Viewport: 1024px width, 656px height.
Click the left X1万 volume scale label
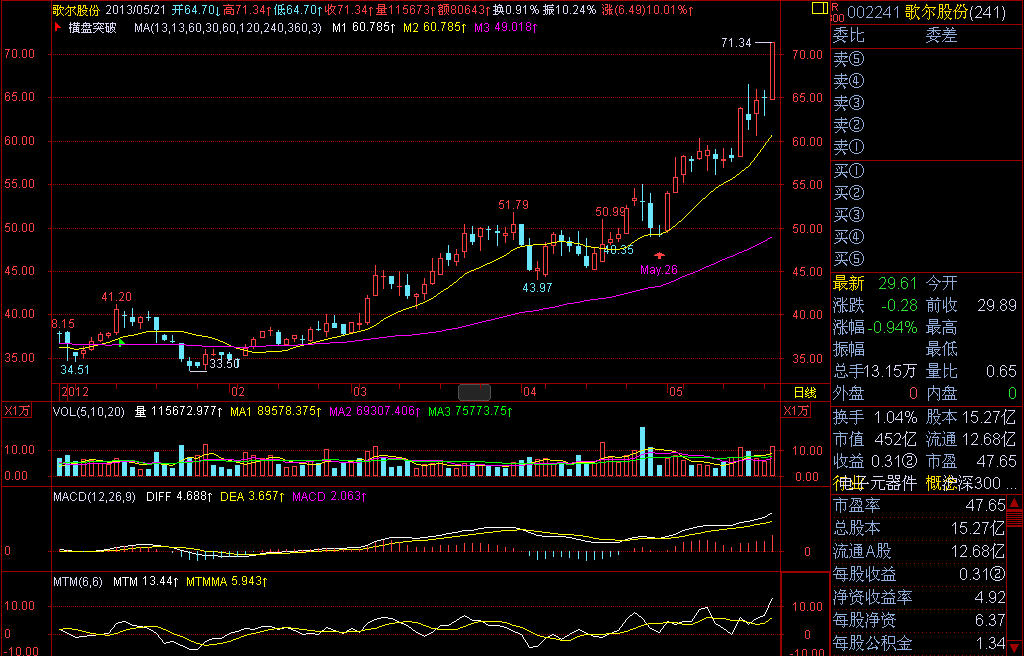click(17, 411)
